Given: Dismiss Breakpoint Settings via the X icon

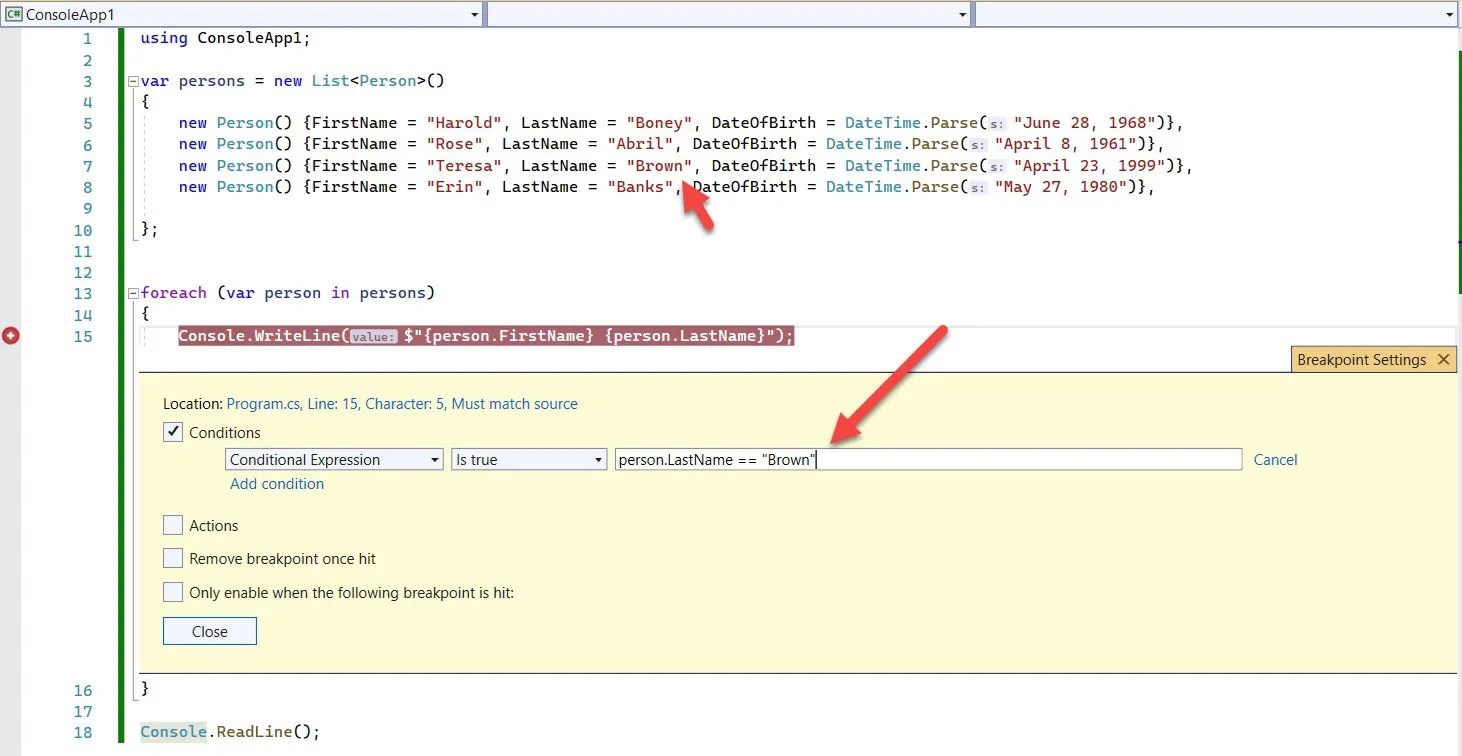Looking at the screenshot, I should [x=1444, y=359].
